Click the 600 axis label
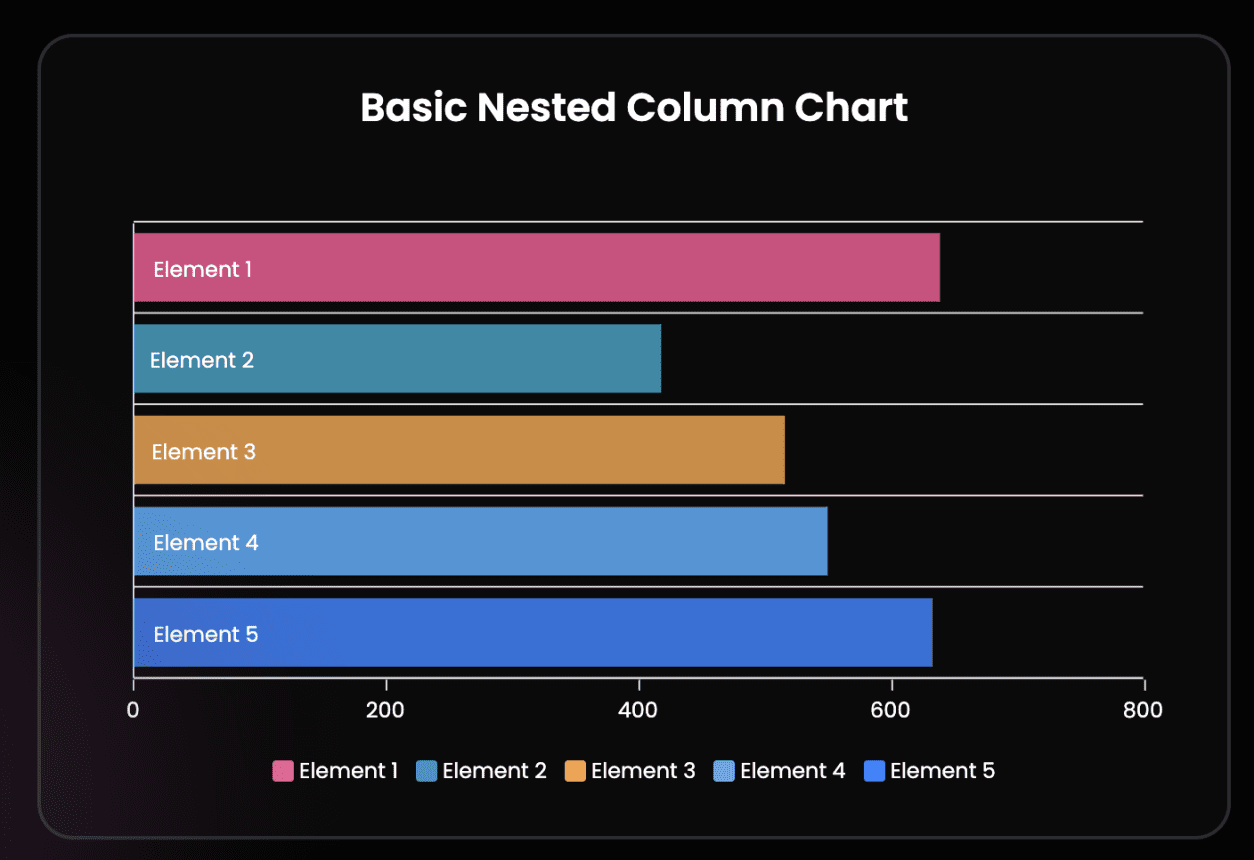 coord(891,710)
